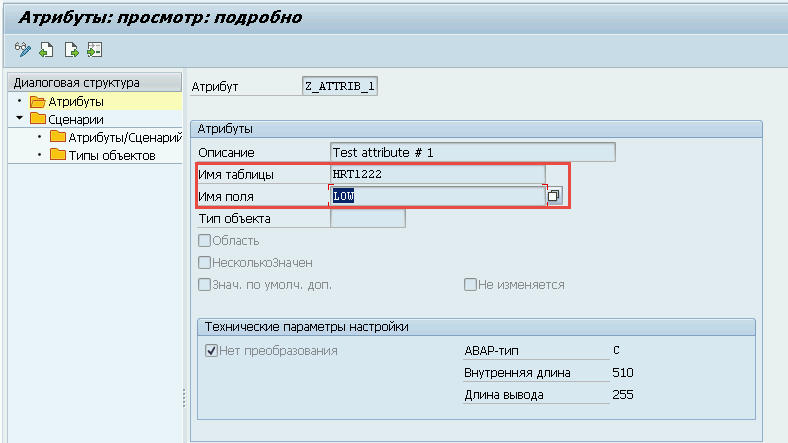This screenshot has width=788, height=443.
Task: Click the Display/Change toggle pencil icon
Action: click(23, 49)
